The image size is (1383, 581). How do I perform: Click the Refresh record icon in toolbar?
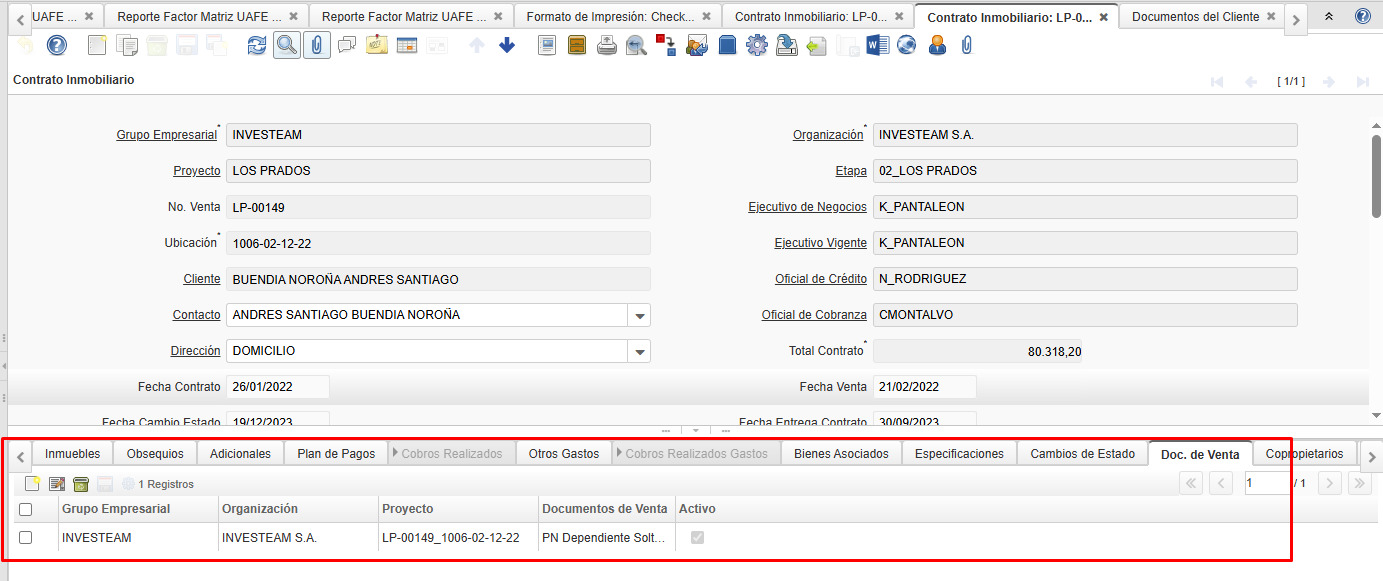(x=257, y=45)
